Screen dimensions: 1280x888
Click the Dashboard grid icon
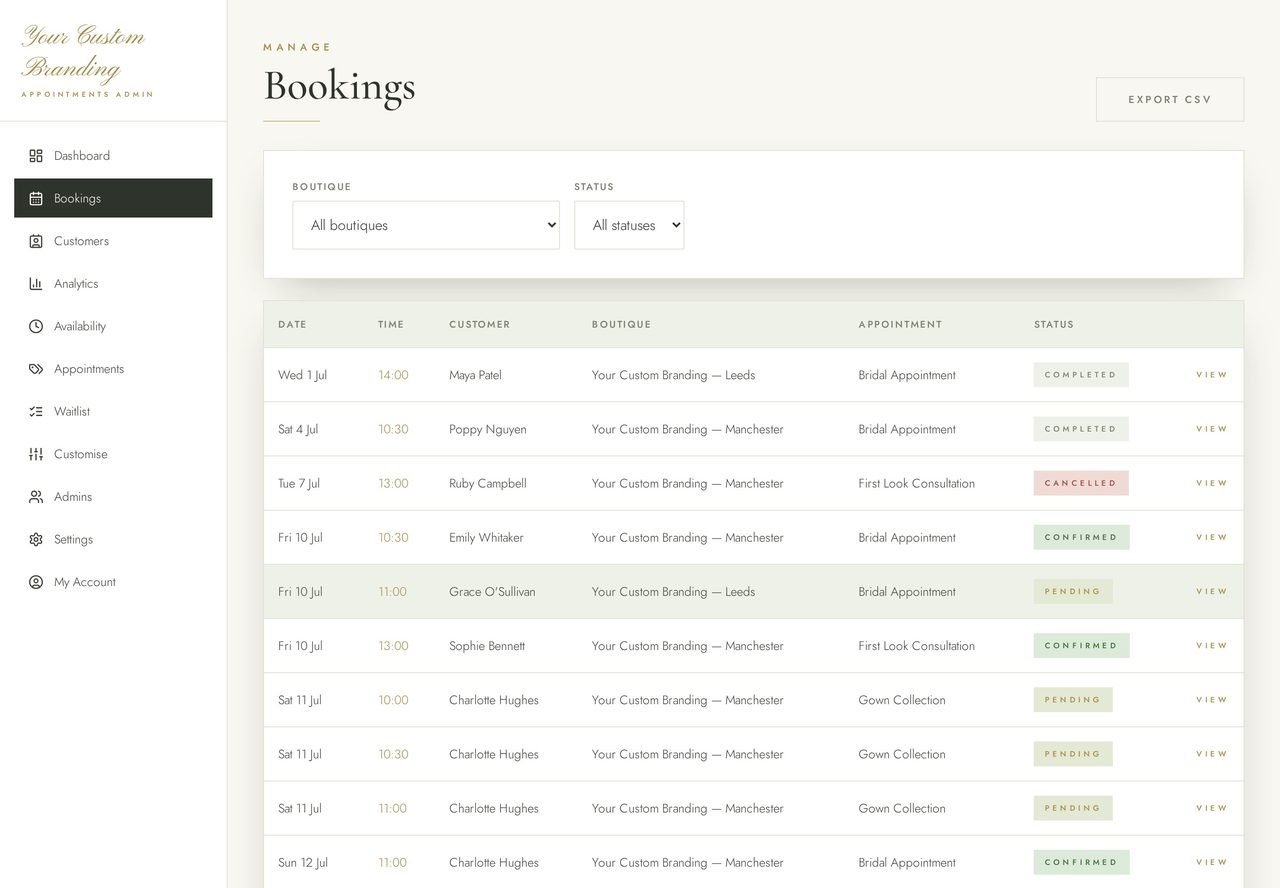pyautogui.click(x=36, y=156)
